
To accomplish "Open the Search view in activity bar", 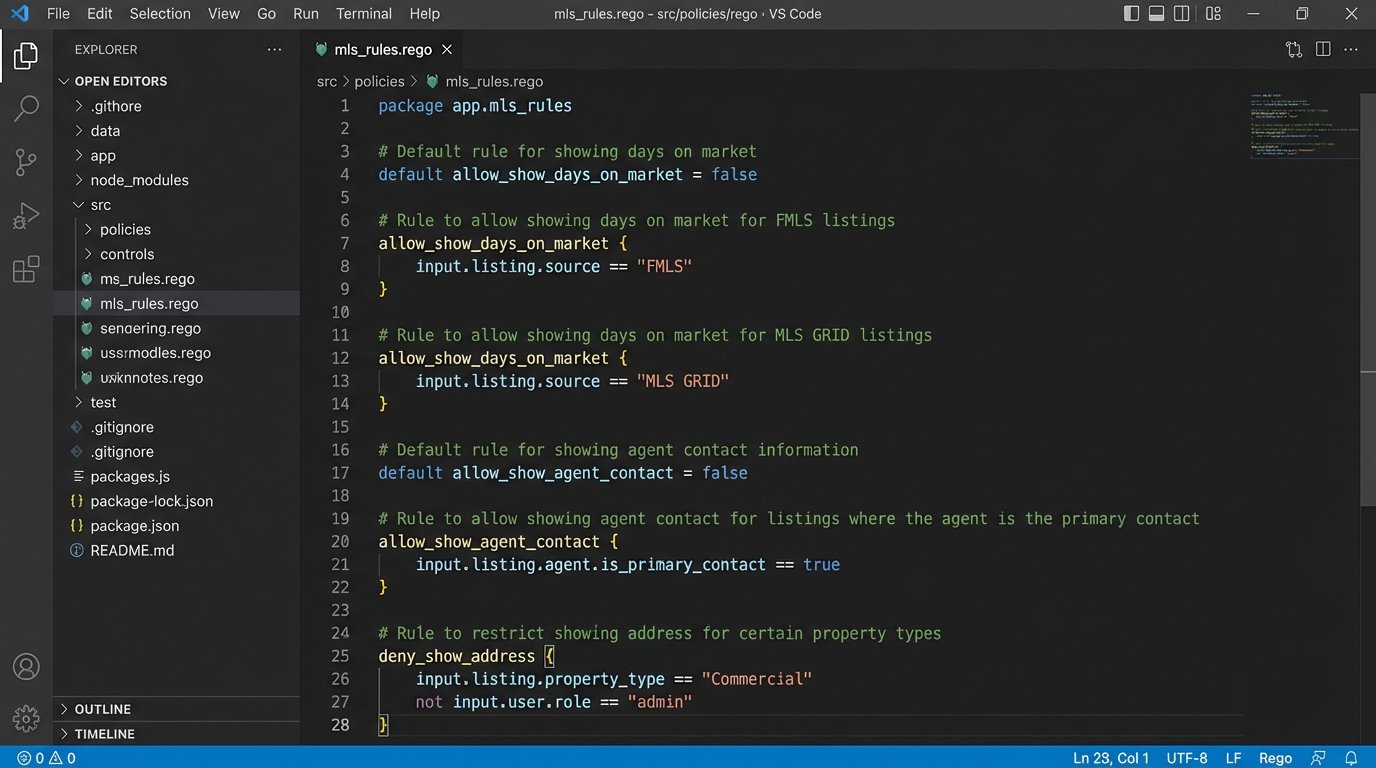I will pos(26,108).
